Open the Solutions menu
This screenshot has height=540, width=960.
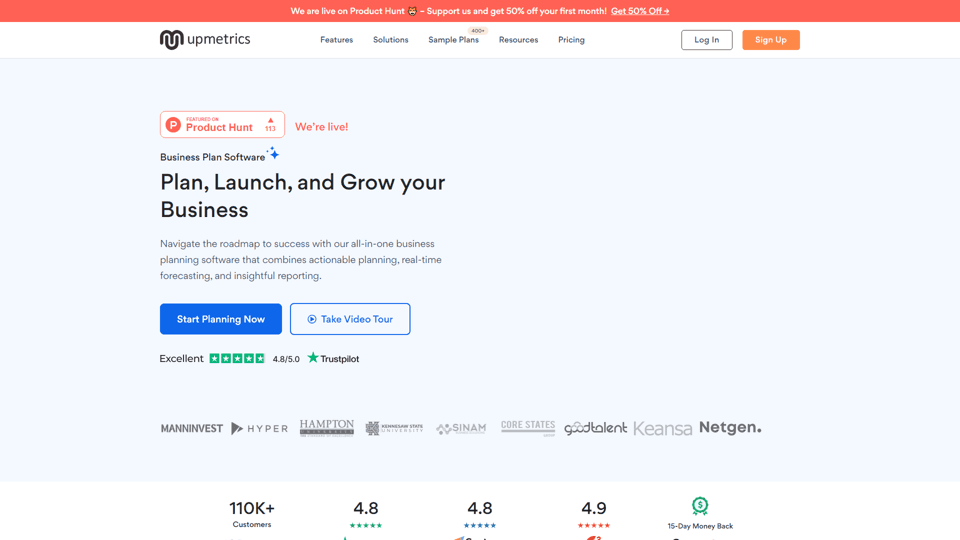[391, 40]
